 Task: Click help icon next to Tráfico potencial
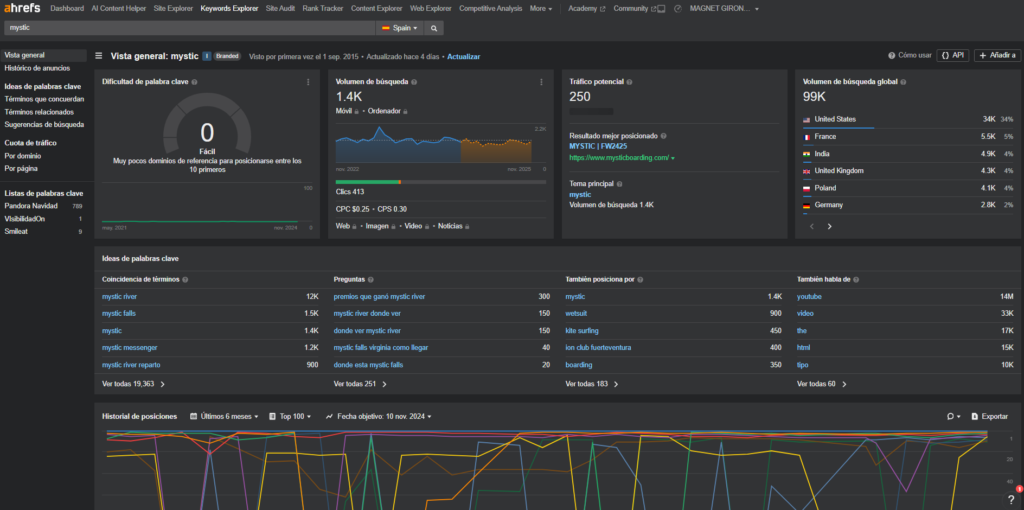click(x=629, y=82)
